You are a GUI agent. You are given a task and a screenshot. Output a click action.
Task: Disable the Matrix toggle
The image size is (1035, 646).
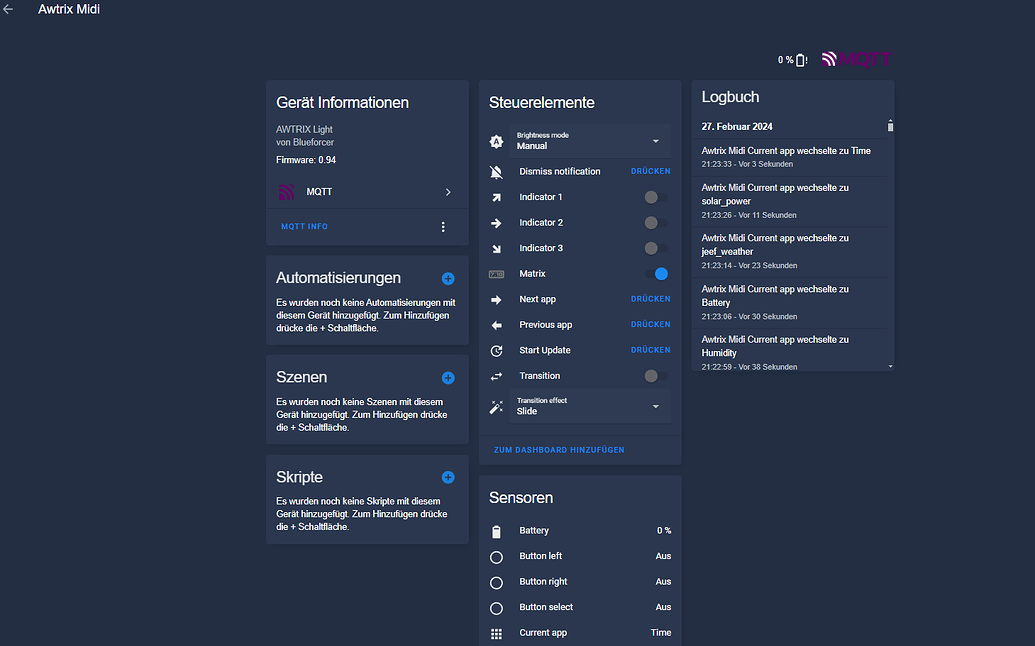click(x=659, y=273)
